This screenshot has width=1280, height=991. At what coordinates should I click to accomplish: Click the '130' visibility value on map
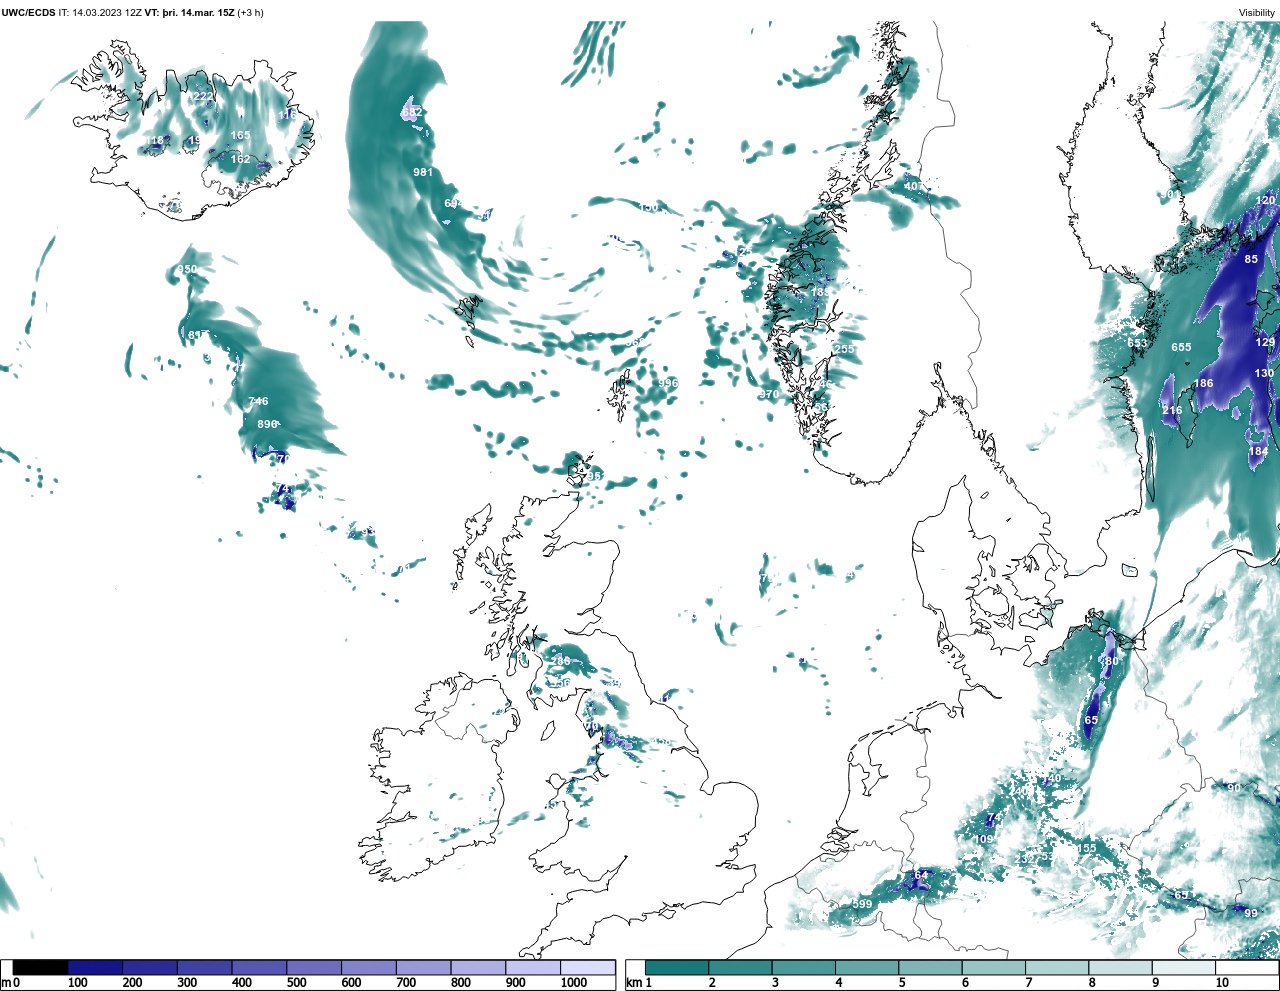1264,373
